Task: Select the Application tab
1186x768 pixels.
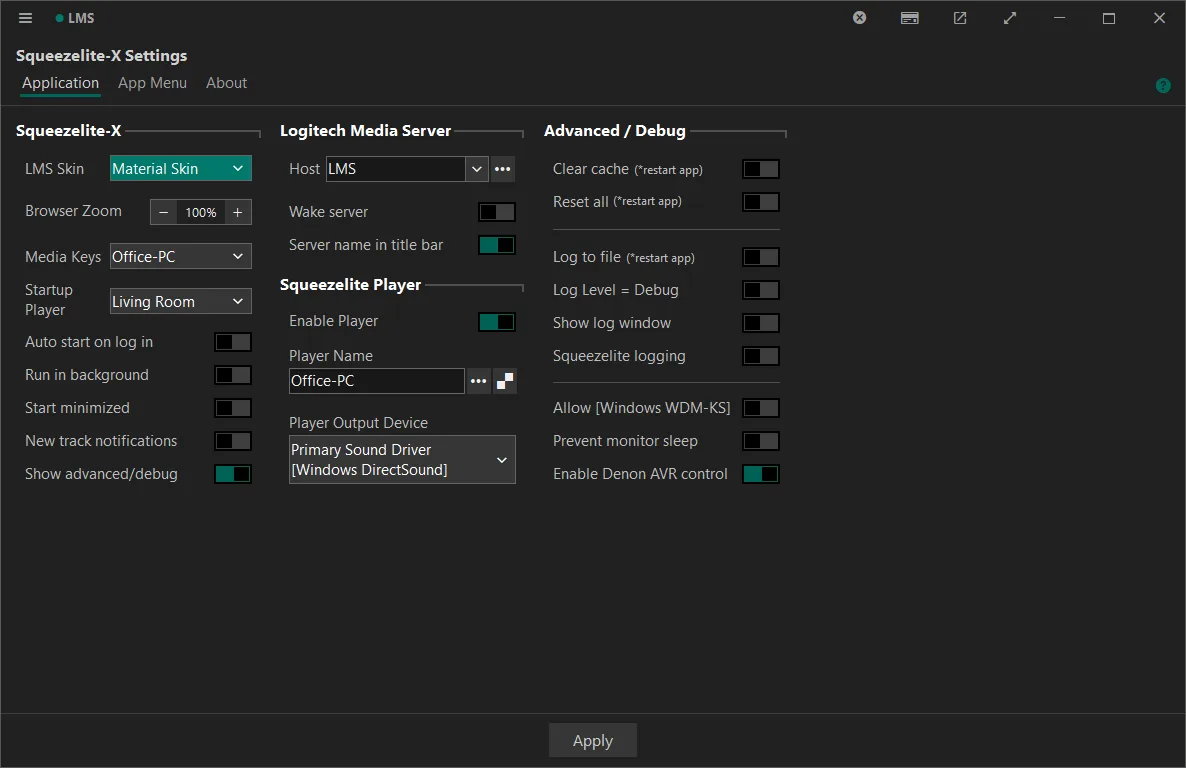Action: coord(61,83)
